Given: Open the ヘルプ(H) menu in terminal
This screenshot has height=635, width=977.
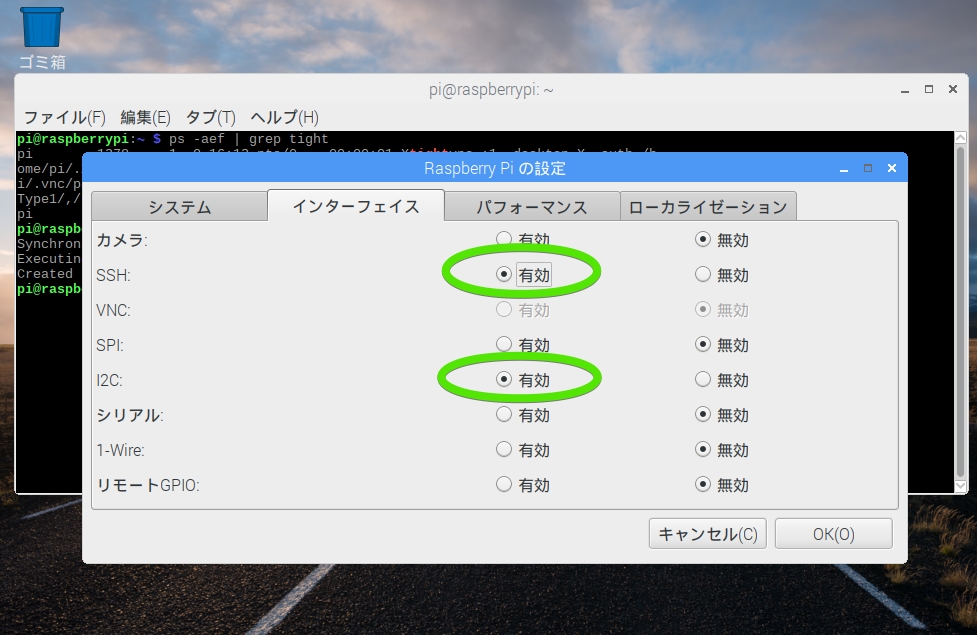Looking at the screenshot, I should tap(284, 117).
